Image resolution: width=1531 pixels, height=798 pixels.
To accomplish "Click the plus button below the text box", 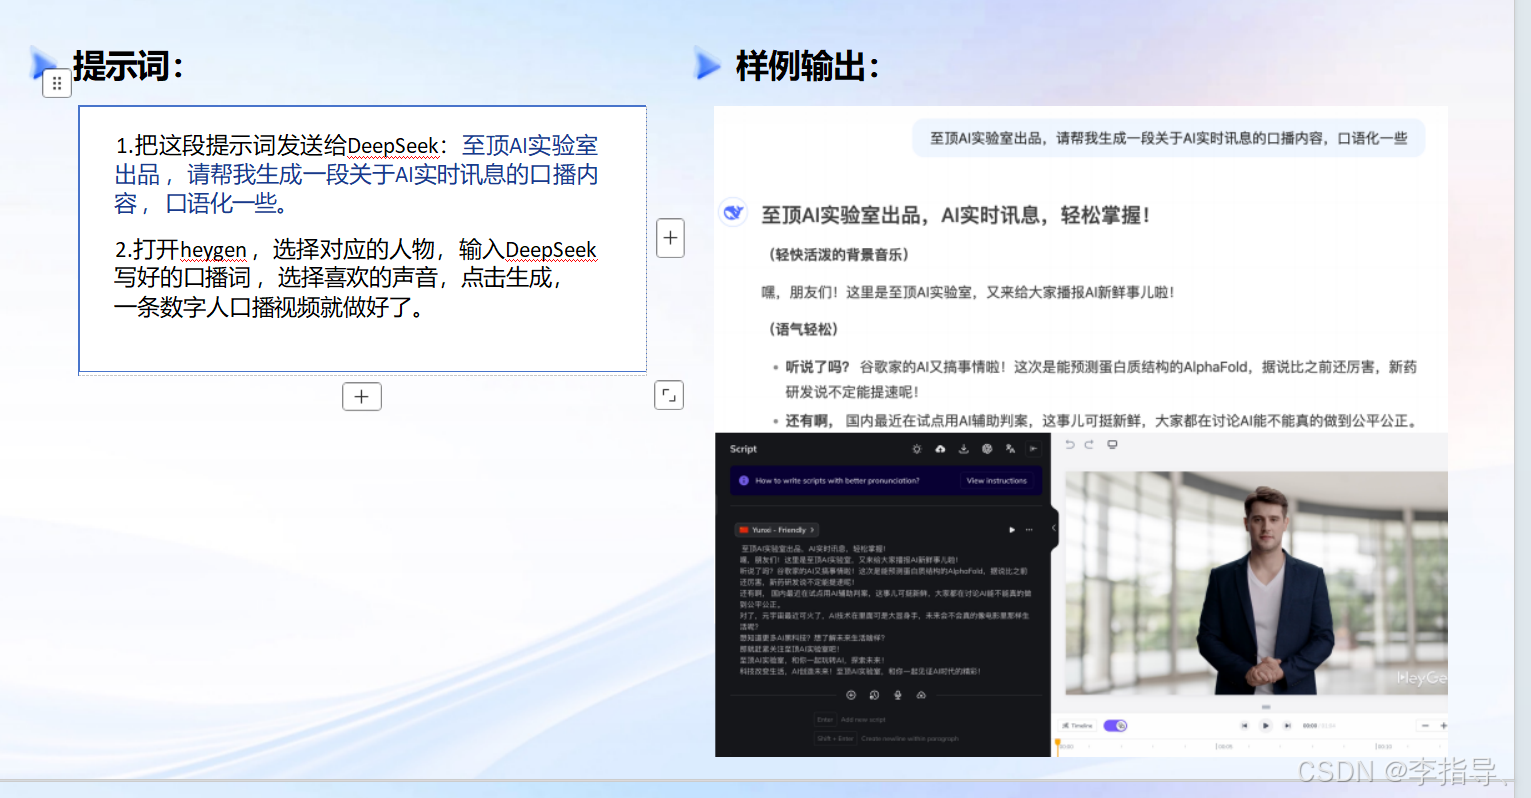I will click(x=362, y=396).
